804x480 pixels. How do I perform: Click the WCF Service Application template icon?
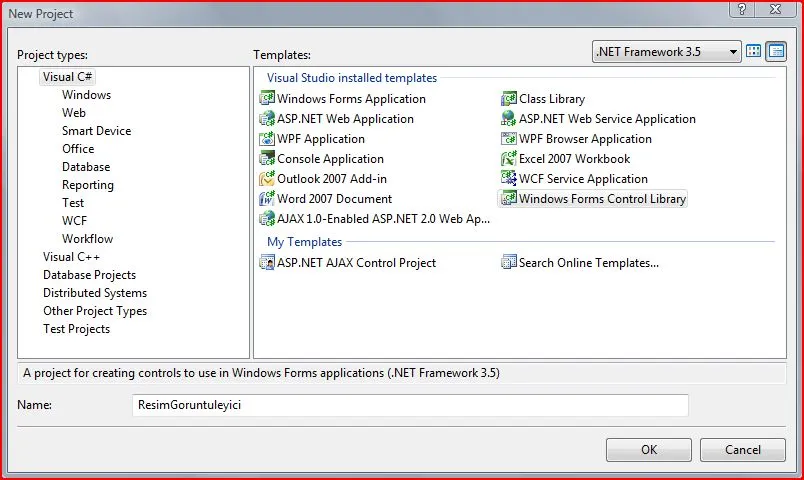tap(509, 178)
